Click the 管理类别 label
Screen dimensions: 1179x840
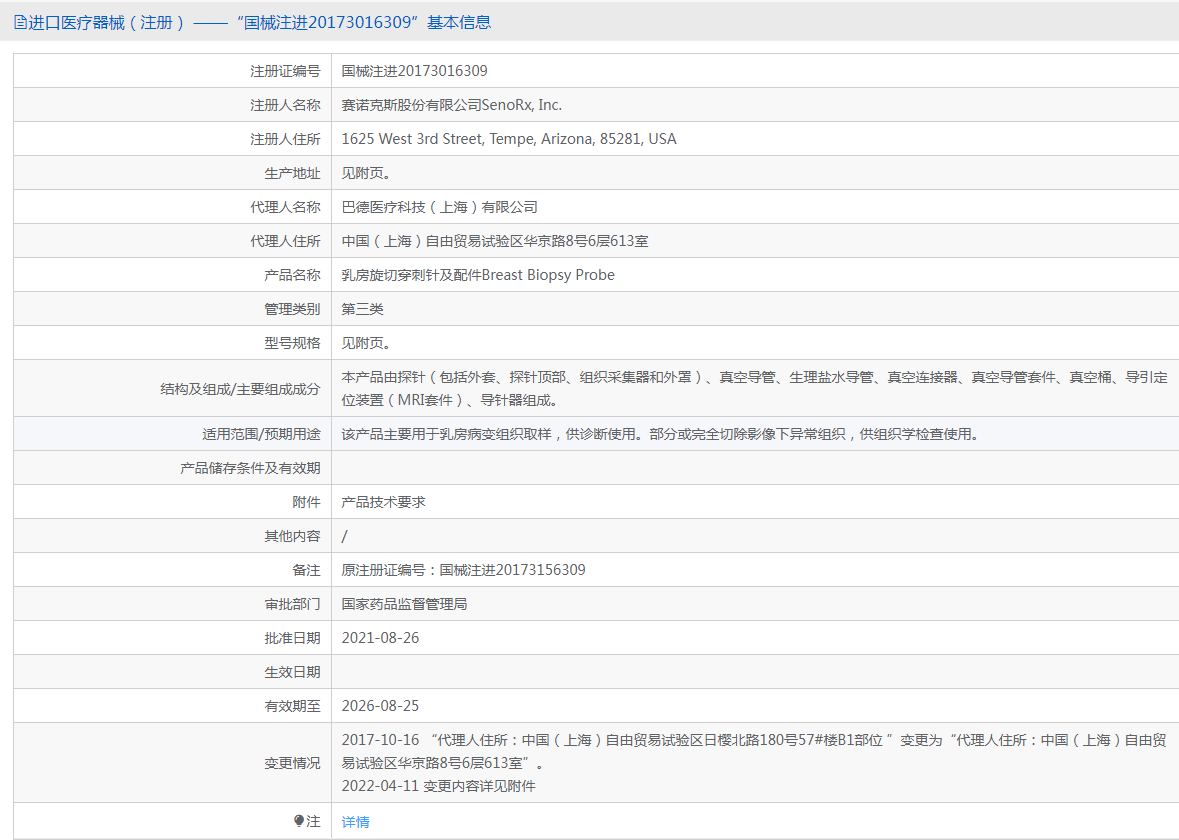292,309
